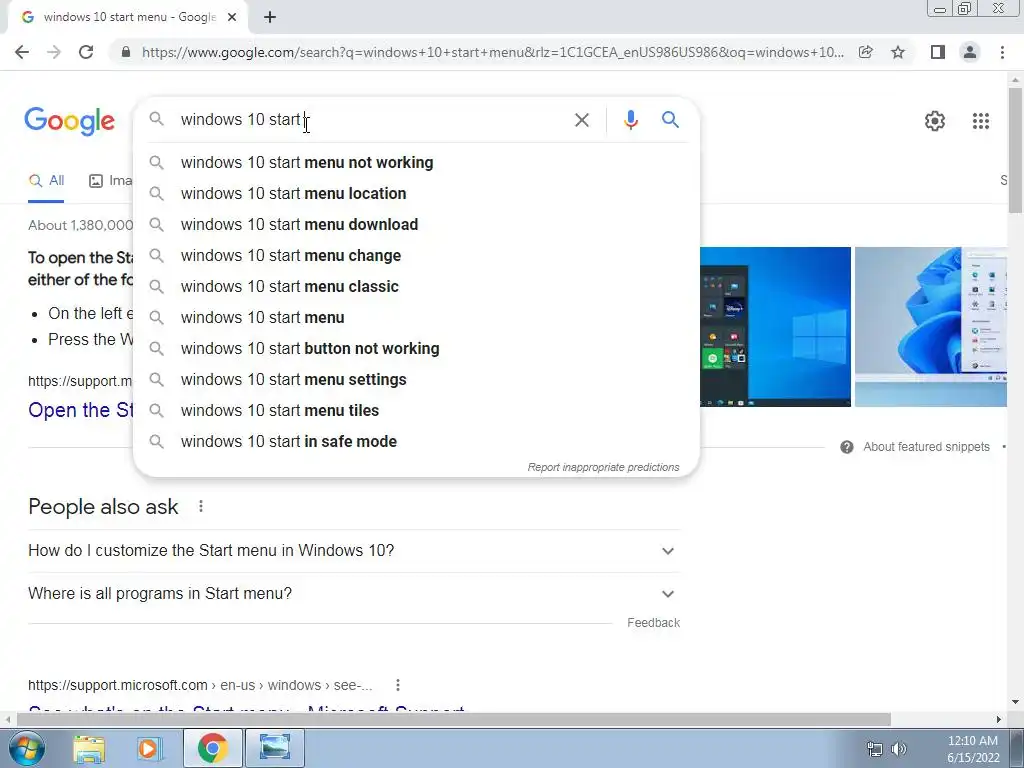This screenshot has width=1024, height=768.
Task: Click the taskbar clock showing 12:10 AM
Action: point(972,749)
